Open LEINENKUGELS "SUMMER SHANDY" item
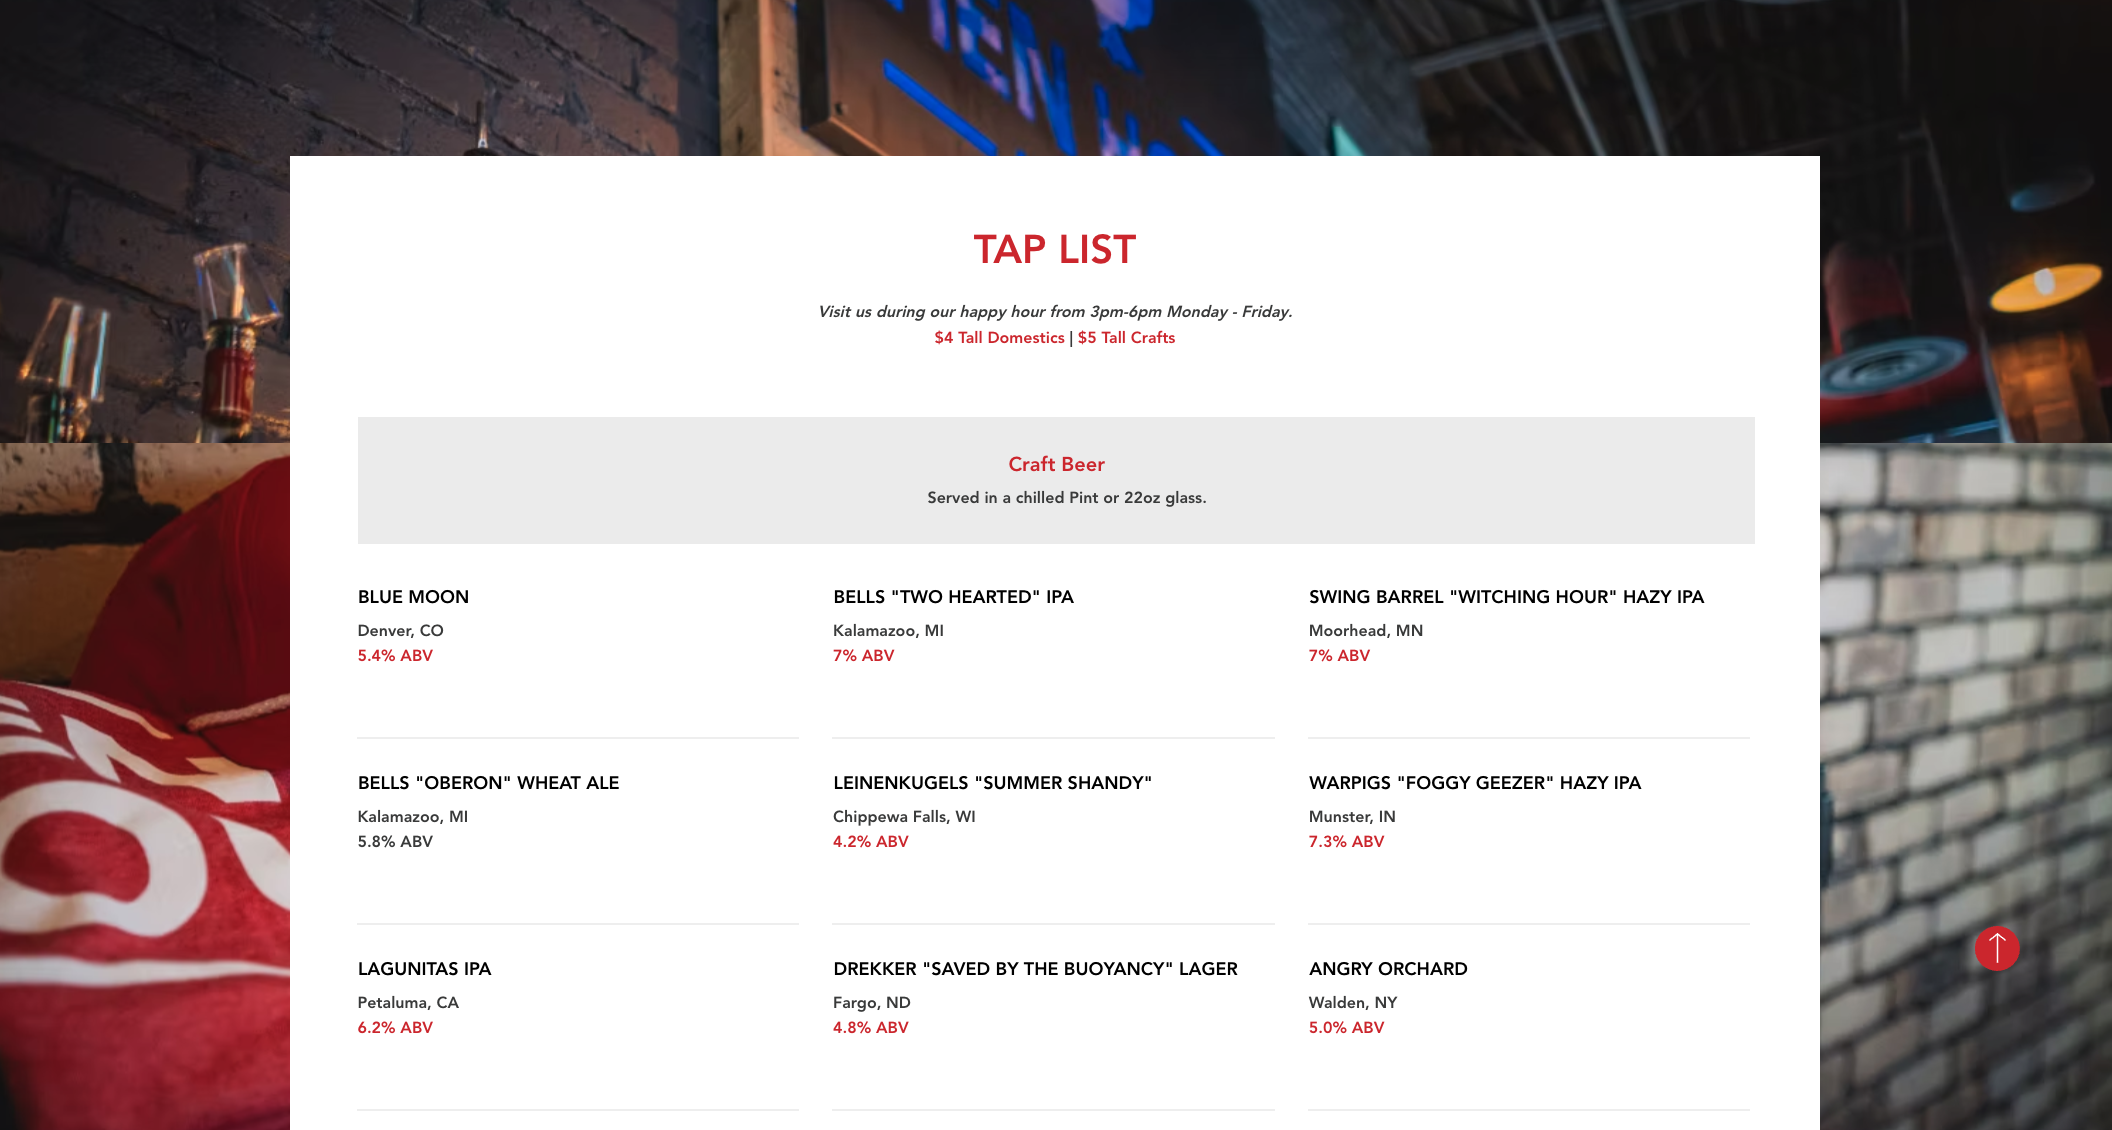The image size is (2112, 1130). (x=992, y=783)
